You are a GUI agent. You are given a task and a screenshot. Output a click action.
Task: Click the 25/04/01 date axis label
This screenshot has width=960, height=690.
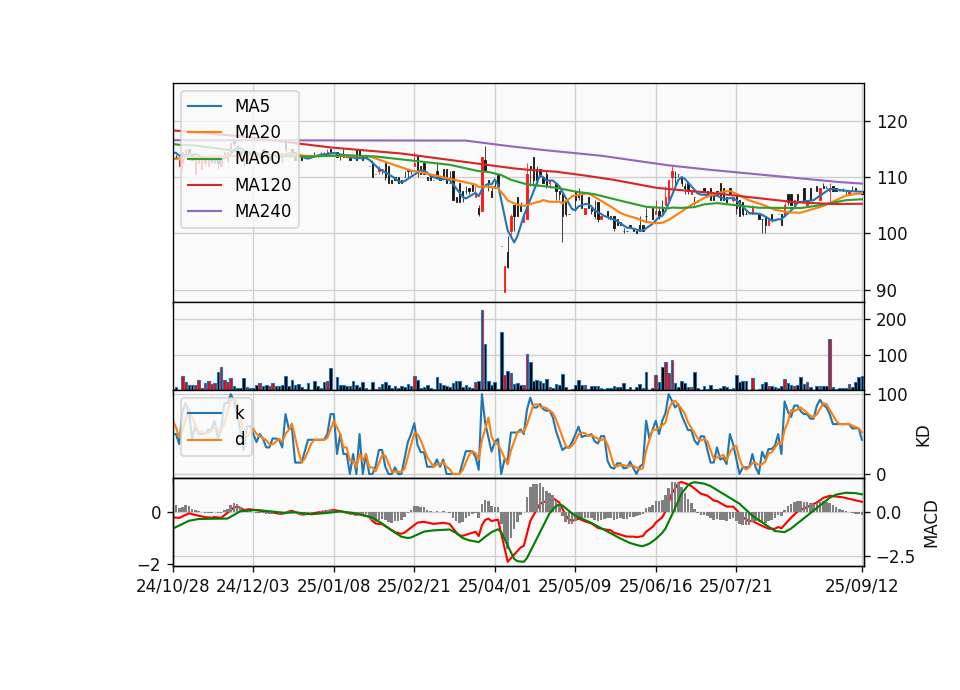(x=494, y=586)
